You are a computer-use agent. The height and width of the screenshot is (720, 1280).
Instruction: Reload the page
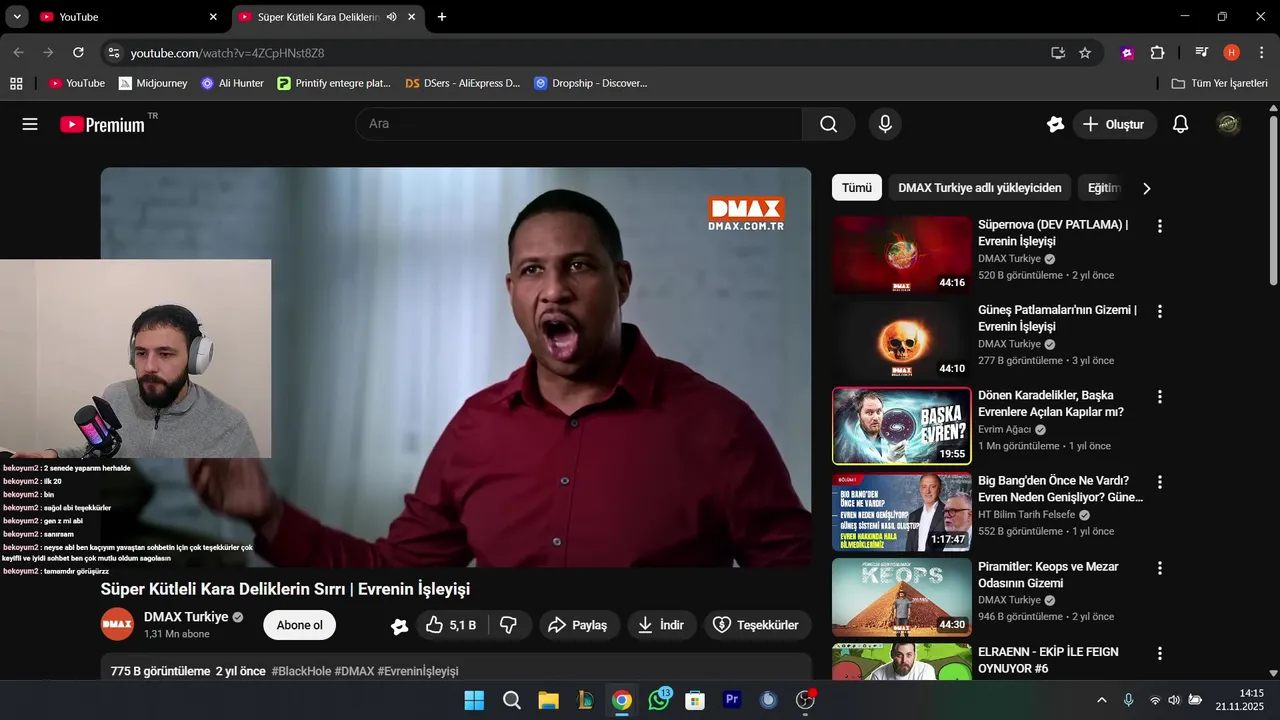click(78, 52)
